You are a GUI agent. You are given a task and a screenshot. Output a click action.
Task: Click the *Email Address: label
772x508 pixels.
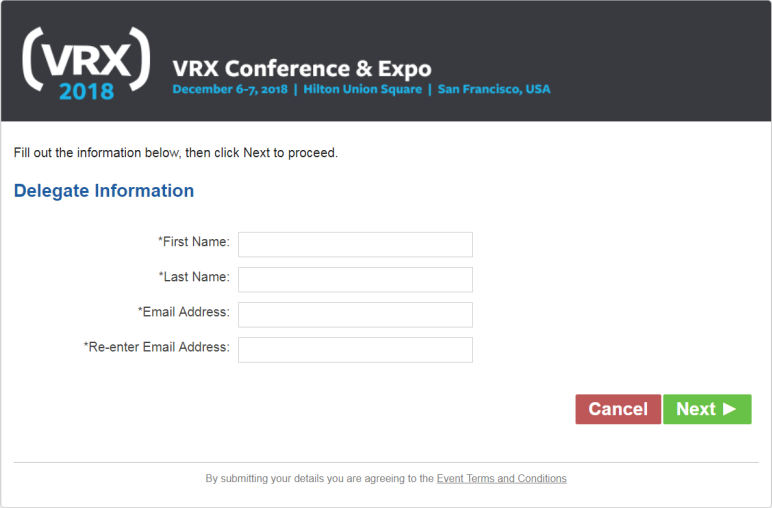(184, 312)
